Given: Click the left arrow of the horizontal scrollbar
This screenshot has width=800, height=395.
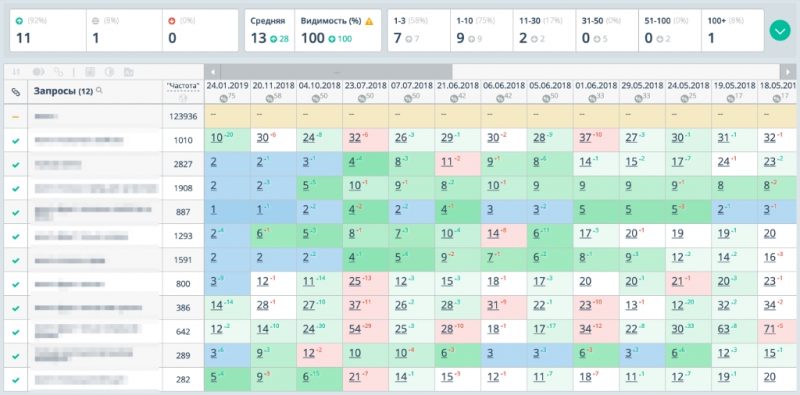Looking at the screenshot, I should pyautogui.click(x=212, y=71).
